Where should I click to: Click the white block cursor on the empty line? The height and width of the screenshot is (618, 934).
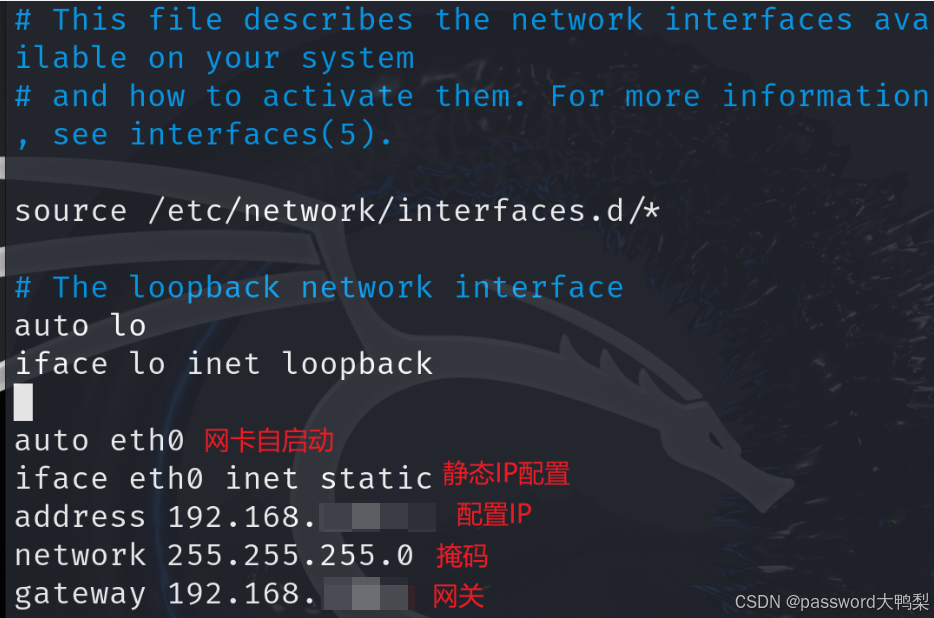(x=24, y=402)
